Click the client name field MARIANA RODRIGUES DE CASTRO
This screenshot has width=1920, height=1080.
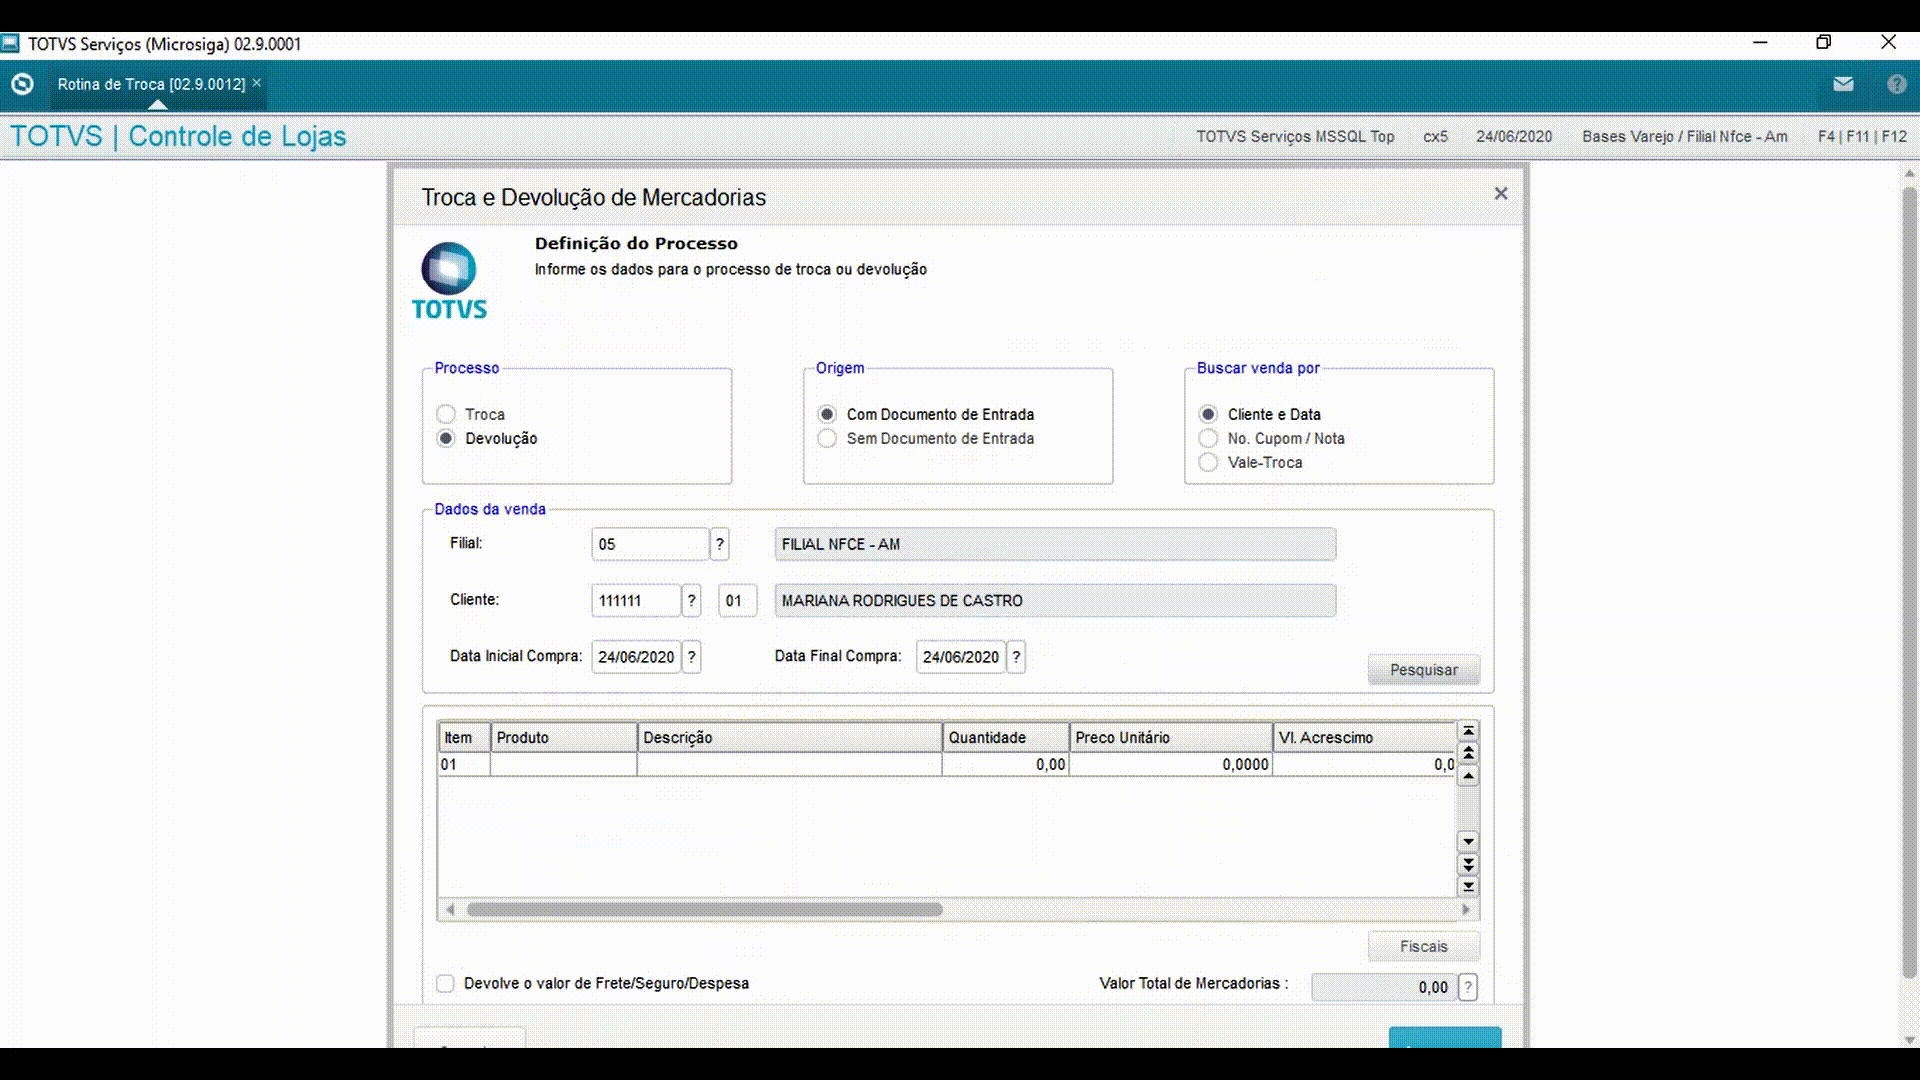(x=1055, y=600)
